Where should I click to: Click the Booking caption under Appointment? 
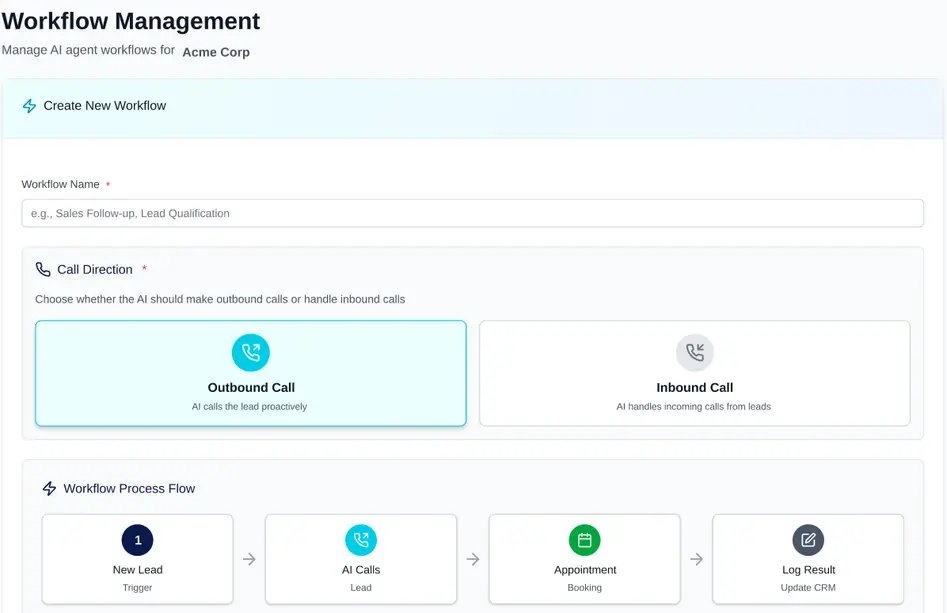[585, 588]
